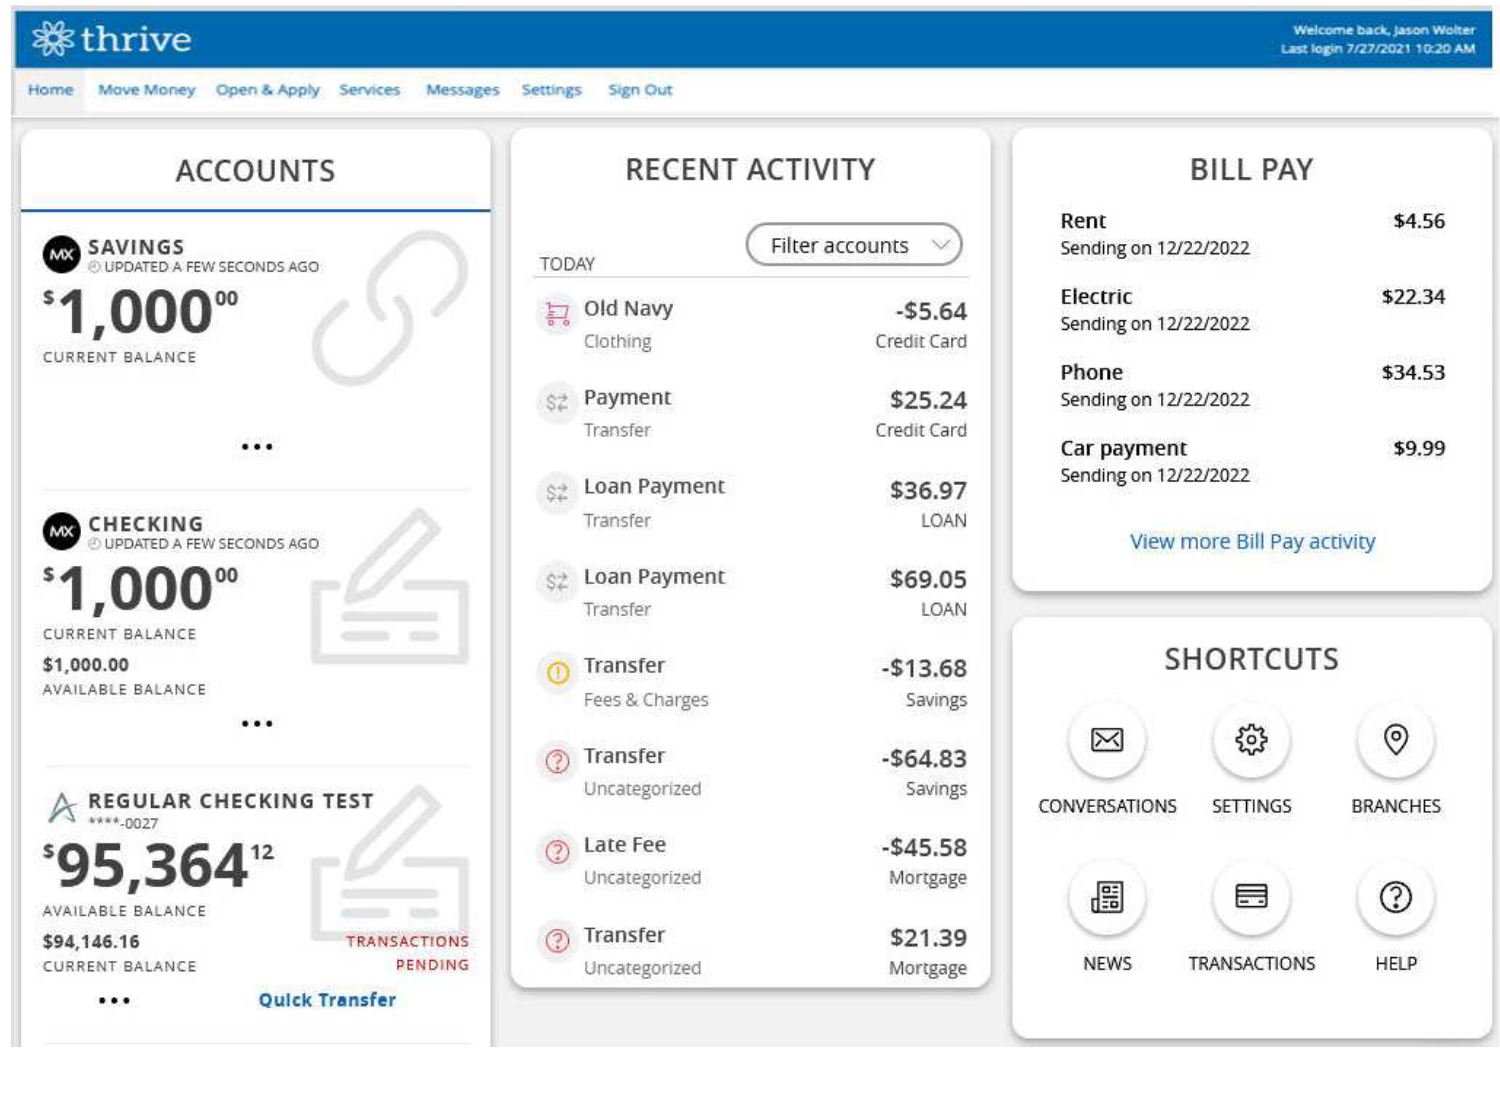The image size is (1500, 1100).
Task: Open the Help question mark shortcut
Action: click(1395, 897)
